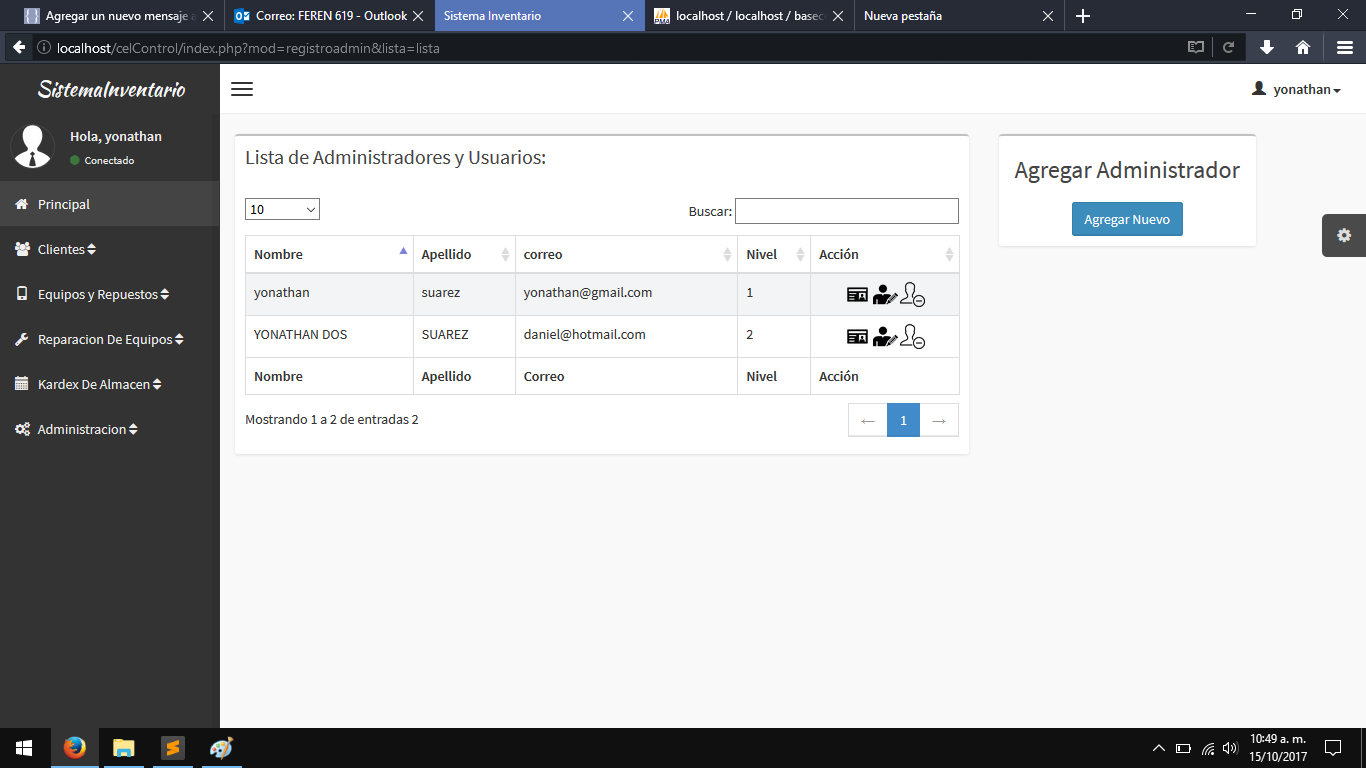This screenshot has width=1366, height=768.
Task: Click Mostrando 1 a 2 de entradas text
Action: point(332,419)
